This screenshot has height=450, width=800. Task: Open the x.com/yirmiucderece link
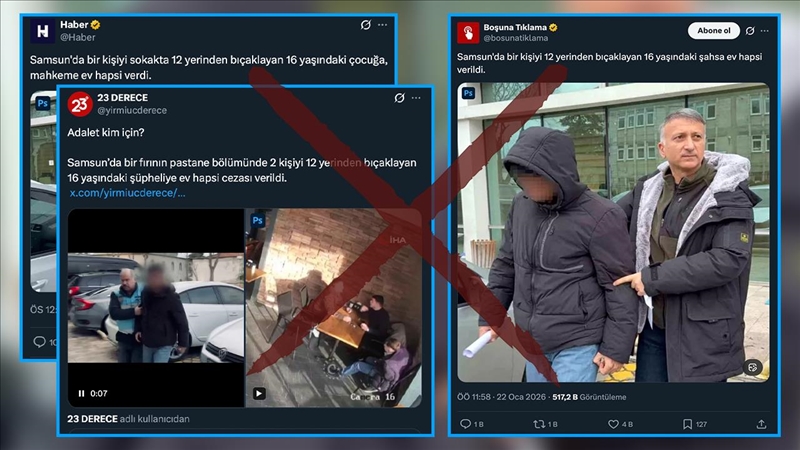[x=126, y=193]
